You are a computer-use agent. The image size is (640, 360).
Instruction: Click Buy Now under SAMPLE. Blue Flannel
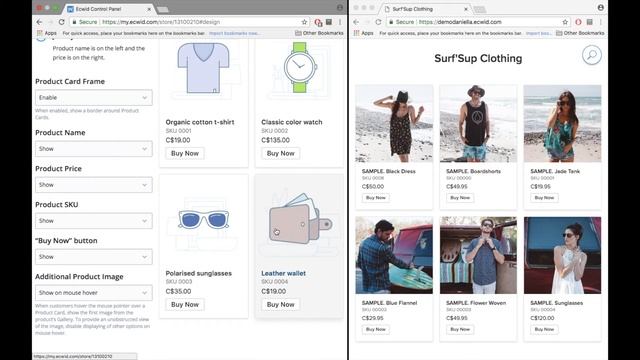click(376, 329)
